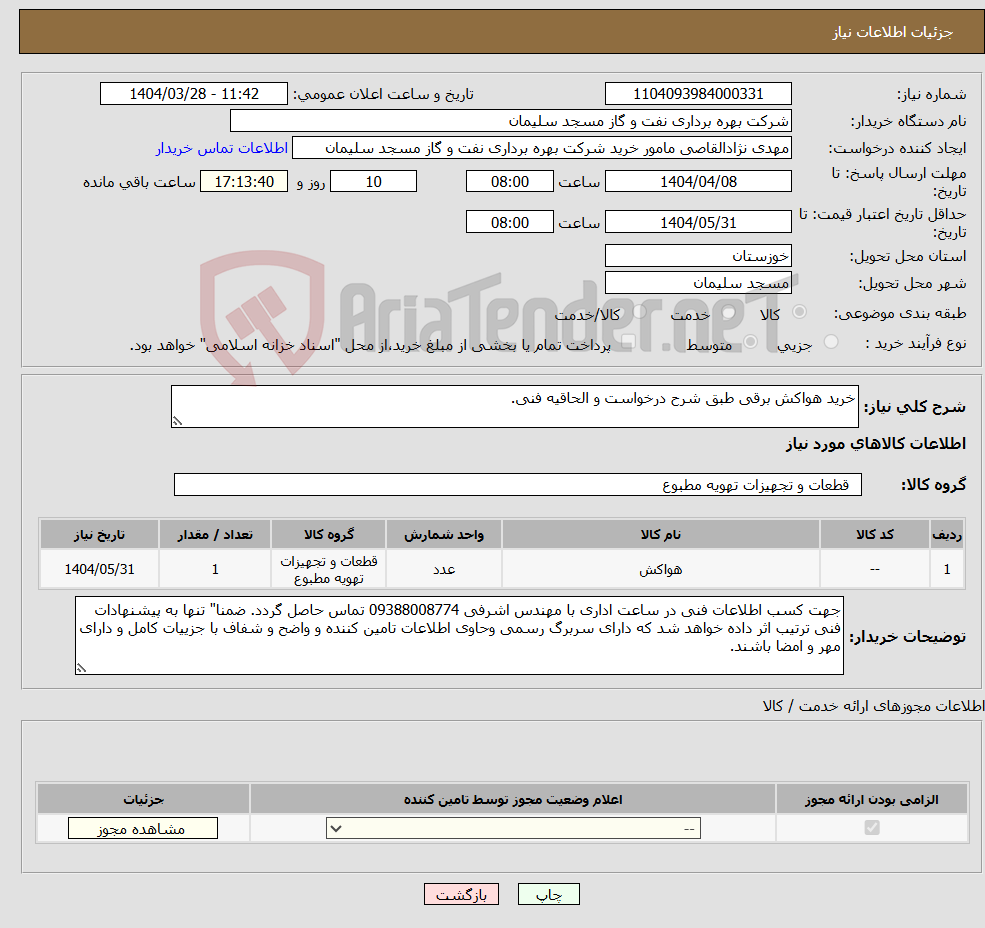This screenshot has height=928, width=985.
Task: Select the کالا radio button
Action: pos(800,312)
